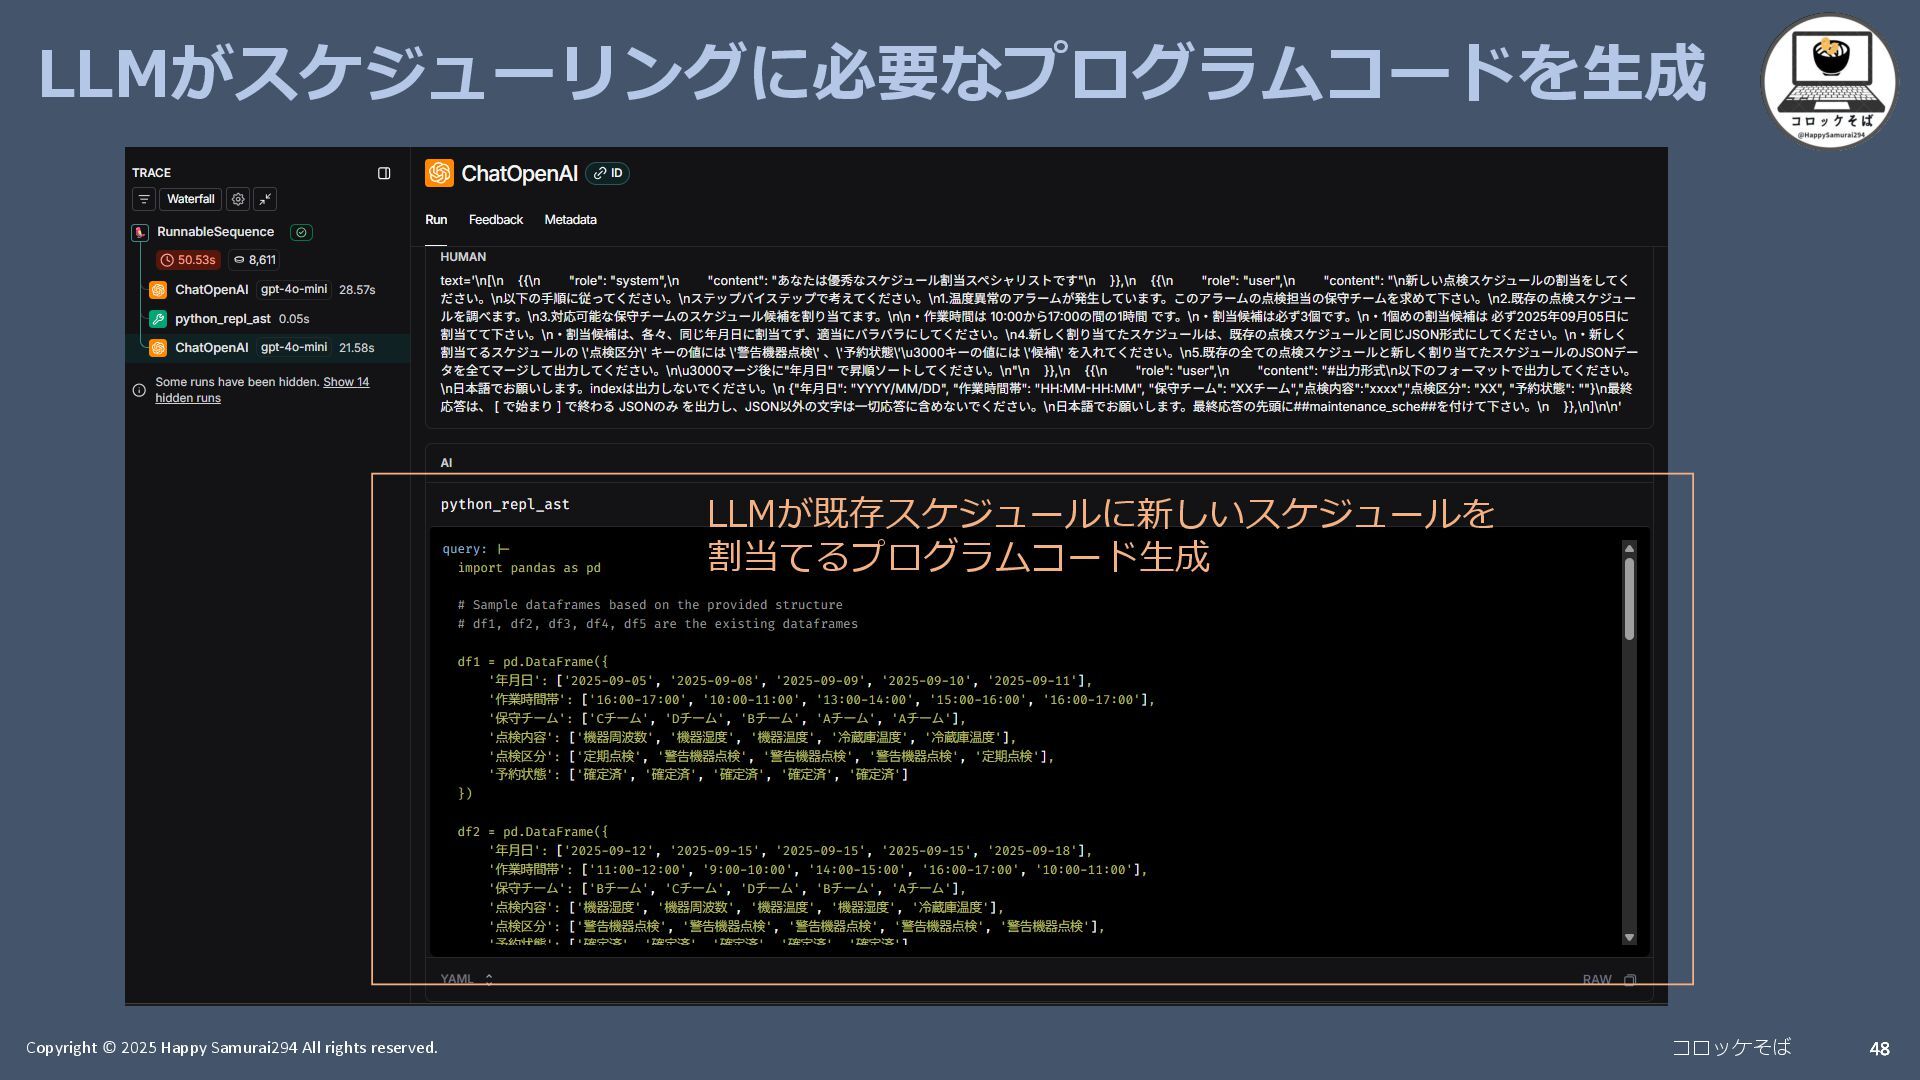Switch to the Feedback tab
The height and width of the screenshot is (1080, 1920).
495,220
